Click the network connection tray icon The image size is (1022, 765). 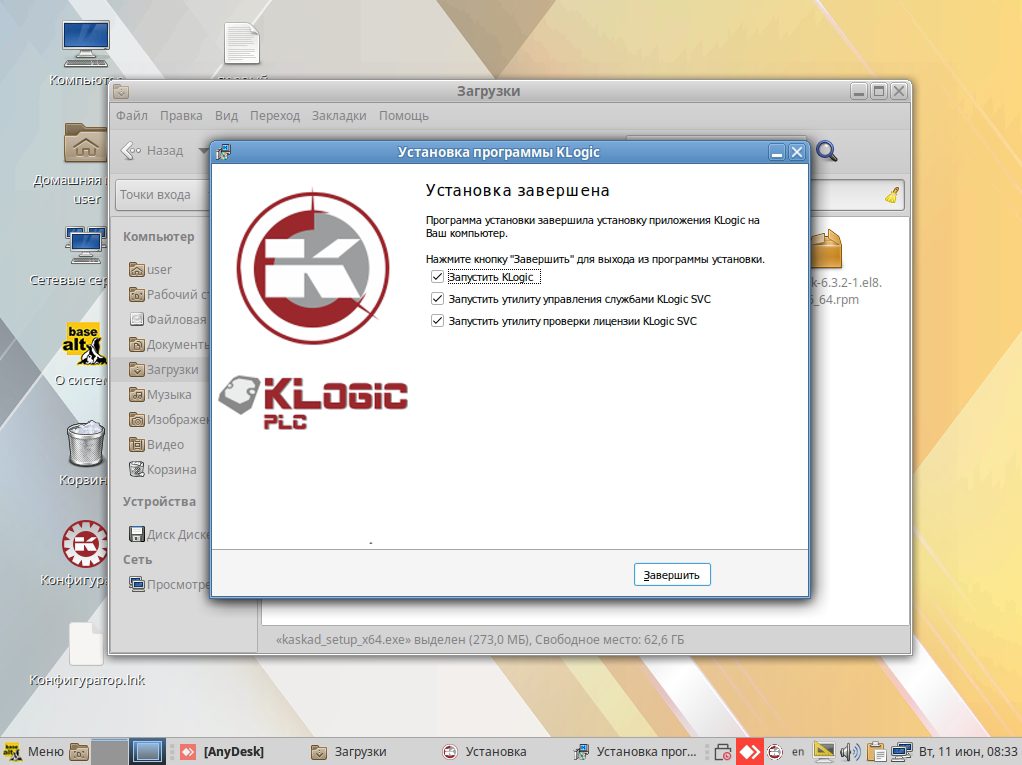pos(902,751)
